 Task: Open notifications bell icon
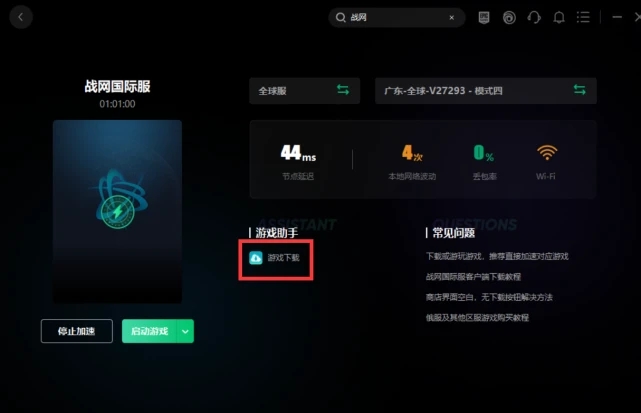[559, 18]
